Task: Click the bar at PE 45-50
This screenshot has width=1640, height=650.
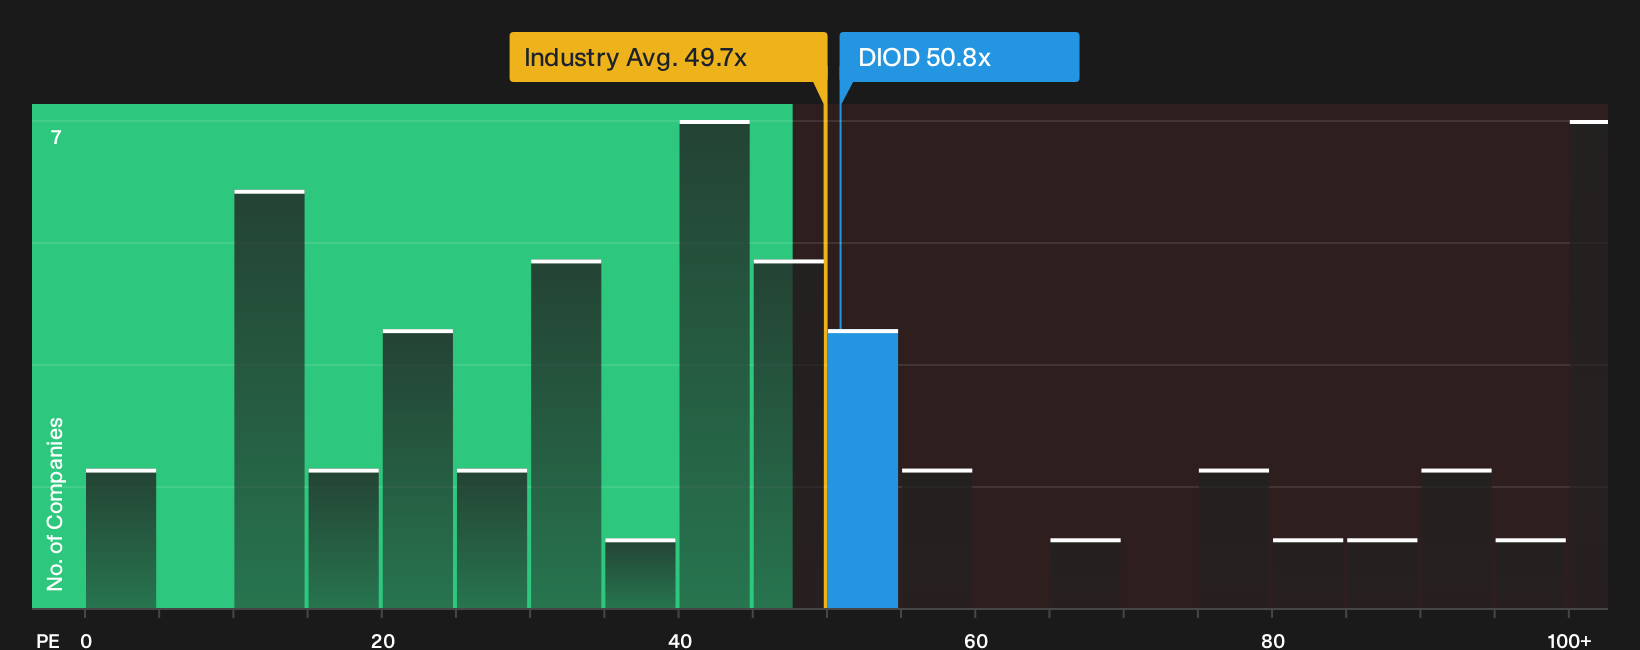Action: pos(789,434)
